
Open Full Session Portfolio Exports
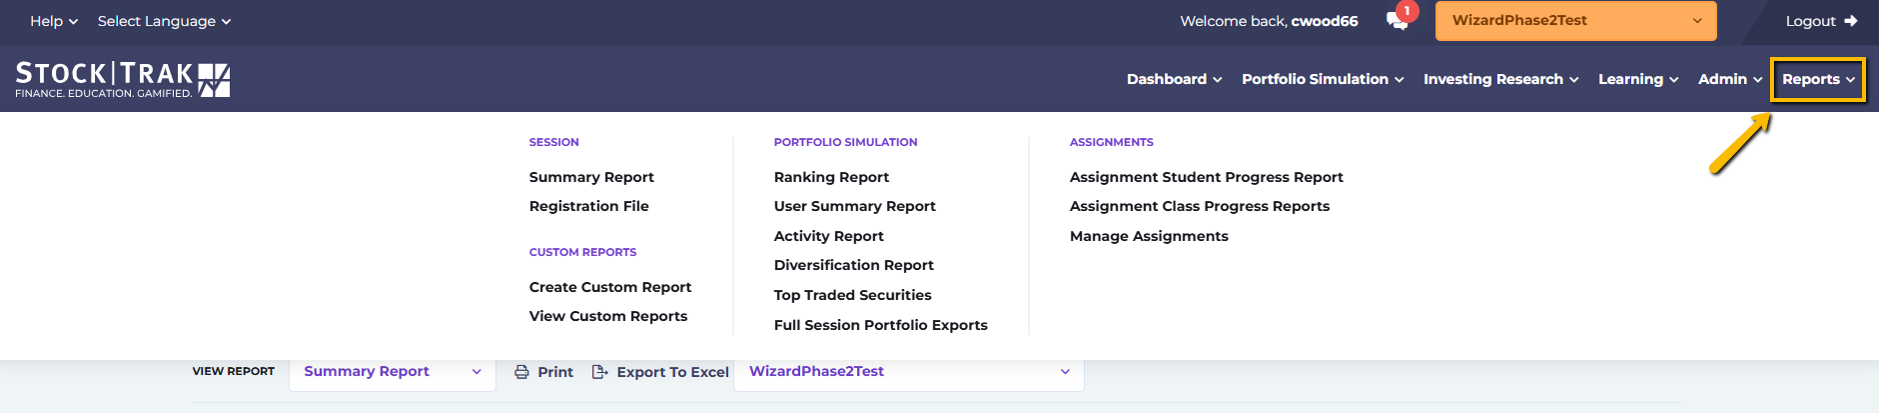[880, 325]
